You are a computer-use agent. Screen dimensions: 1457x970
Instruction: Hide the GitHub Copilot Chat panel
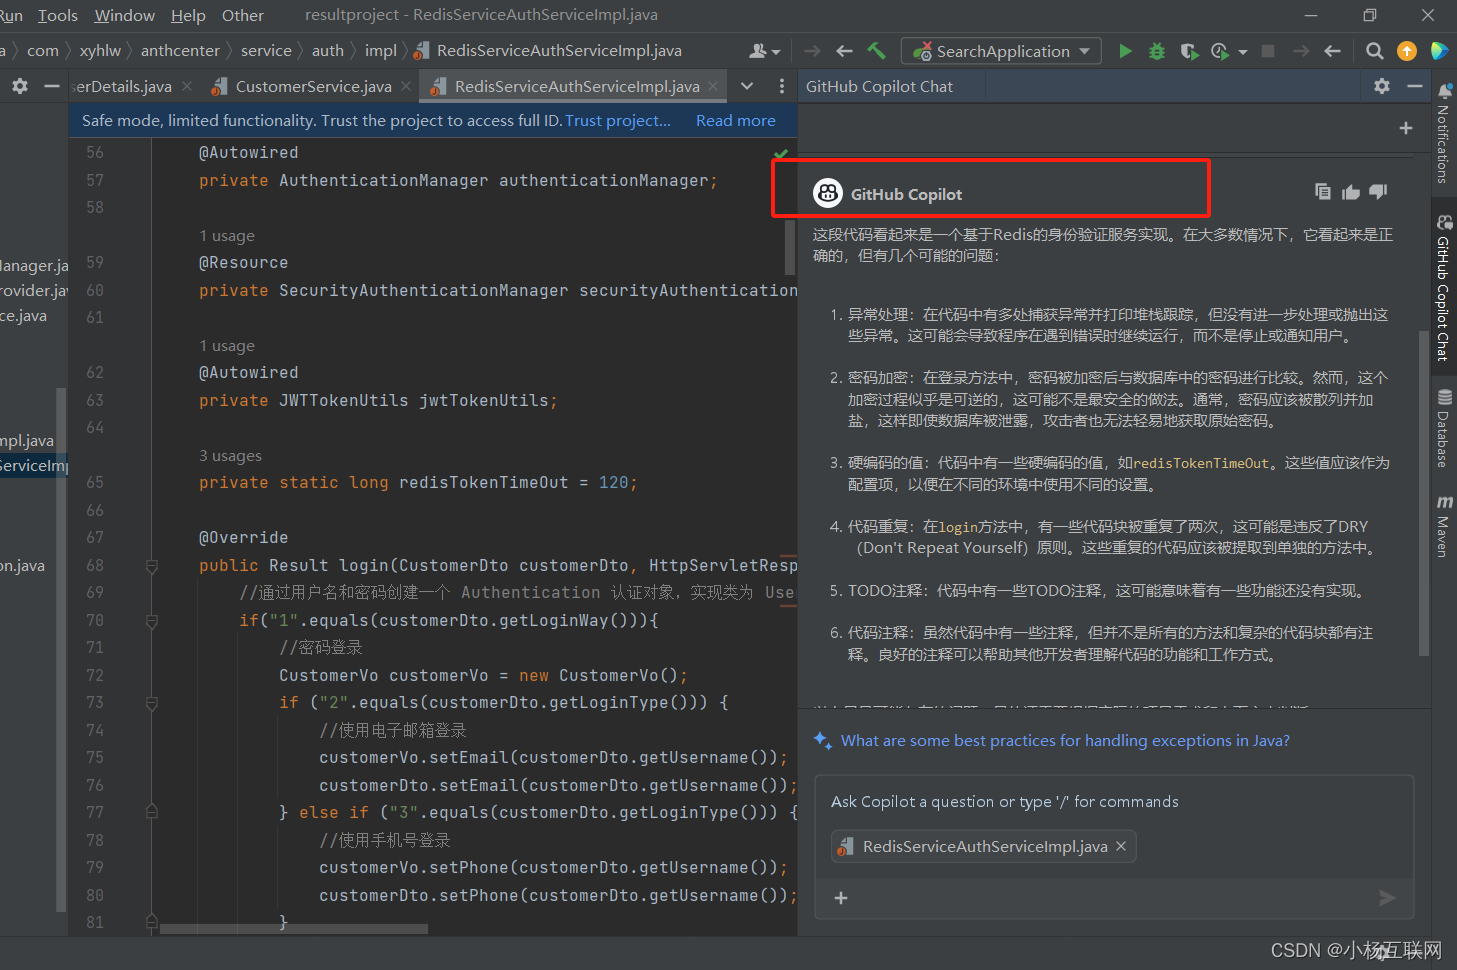point(1414,86)
